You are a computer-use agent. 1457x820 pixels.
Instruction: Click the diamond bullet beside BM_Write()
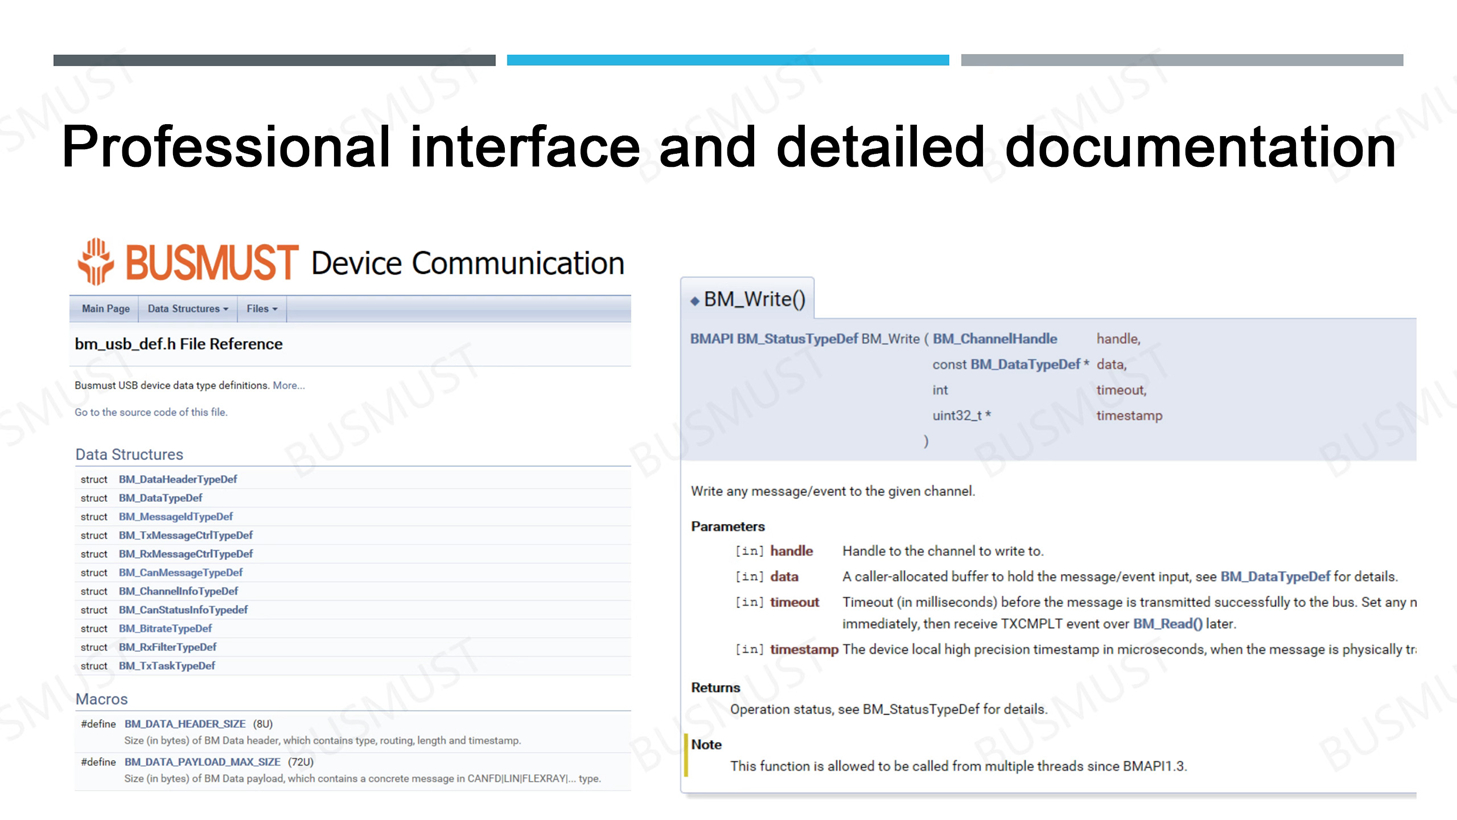pyautogui.click(x=695, y=300)
